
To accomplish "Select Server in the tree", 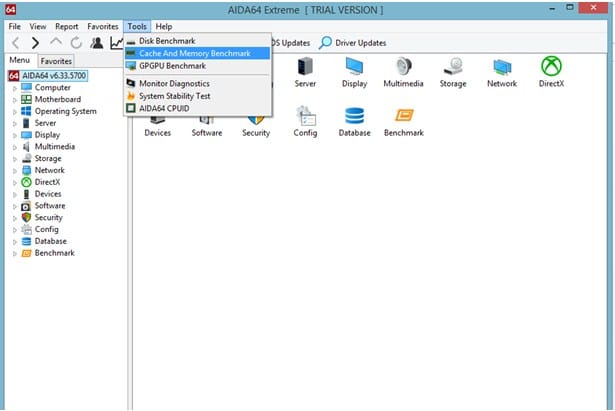I will tap(45, 123).
